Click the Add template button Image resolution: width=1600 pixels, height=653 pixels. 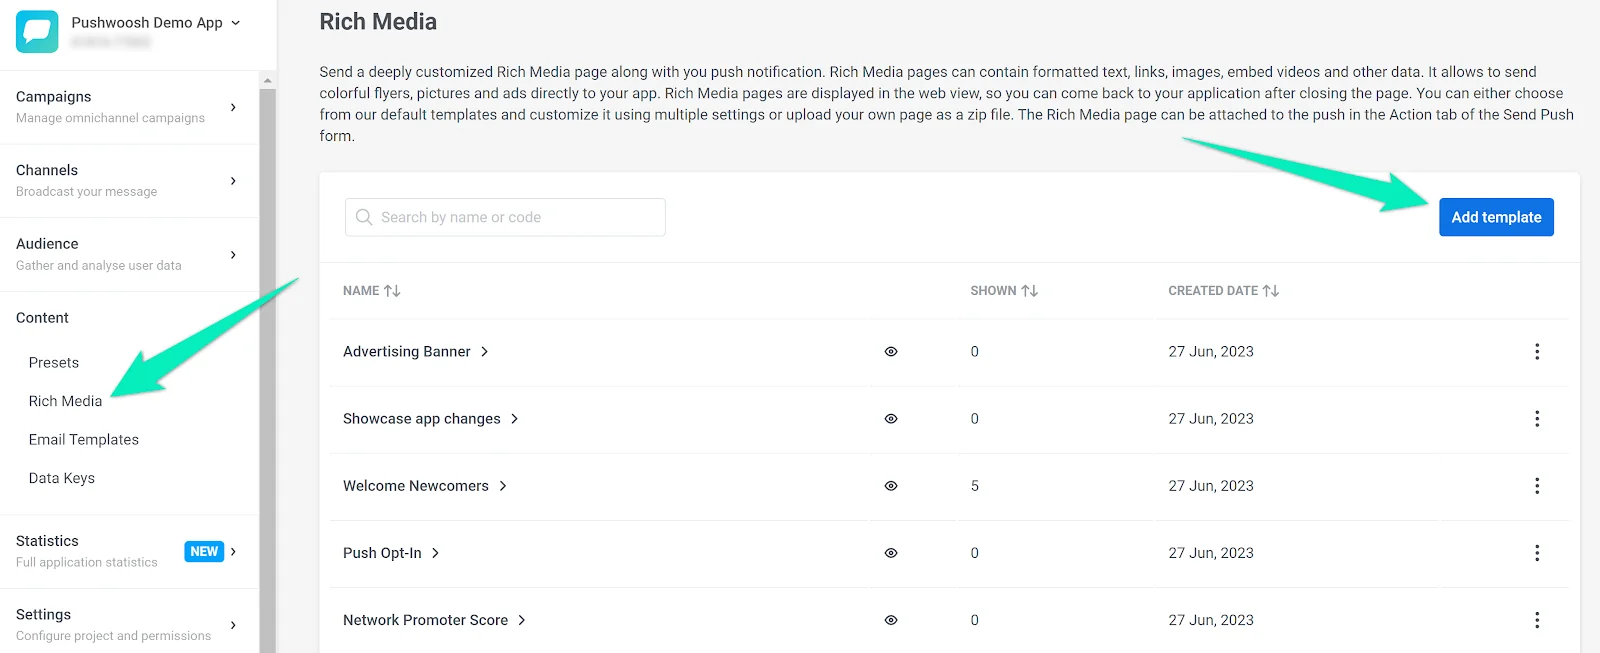(1495, 217)
